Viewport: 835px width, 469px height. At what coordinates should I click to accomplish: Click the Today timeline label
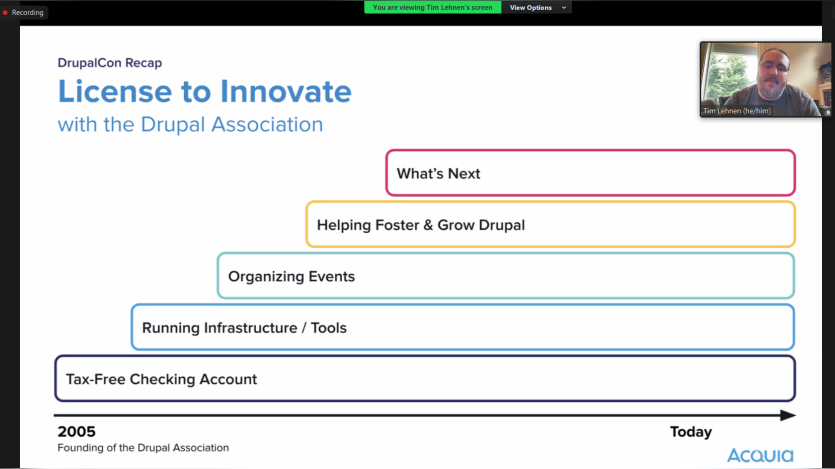[x=691, y=432]
